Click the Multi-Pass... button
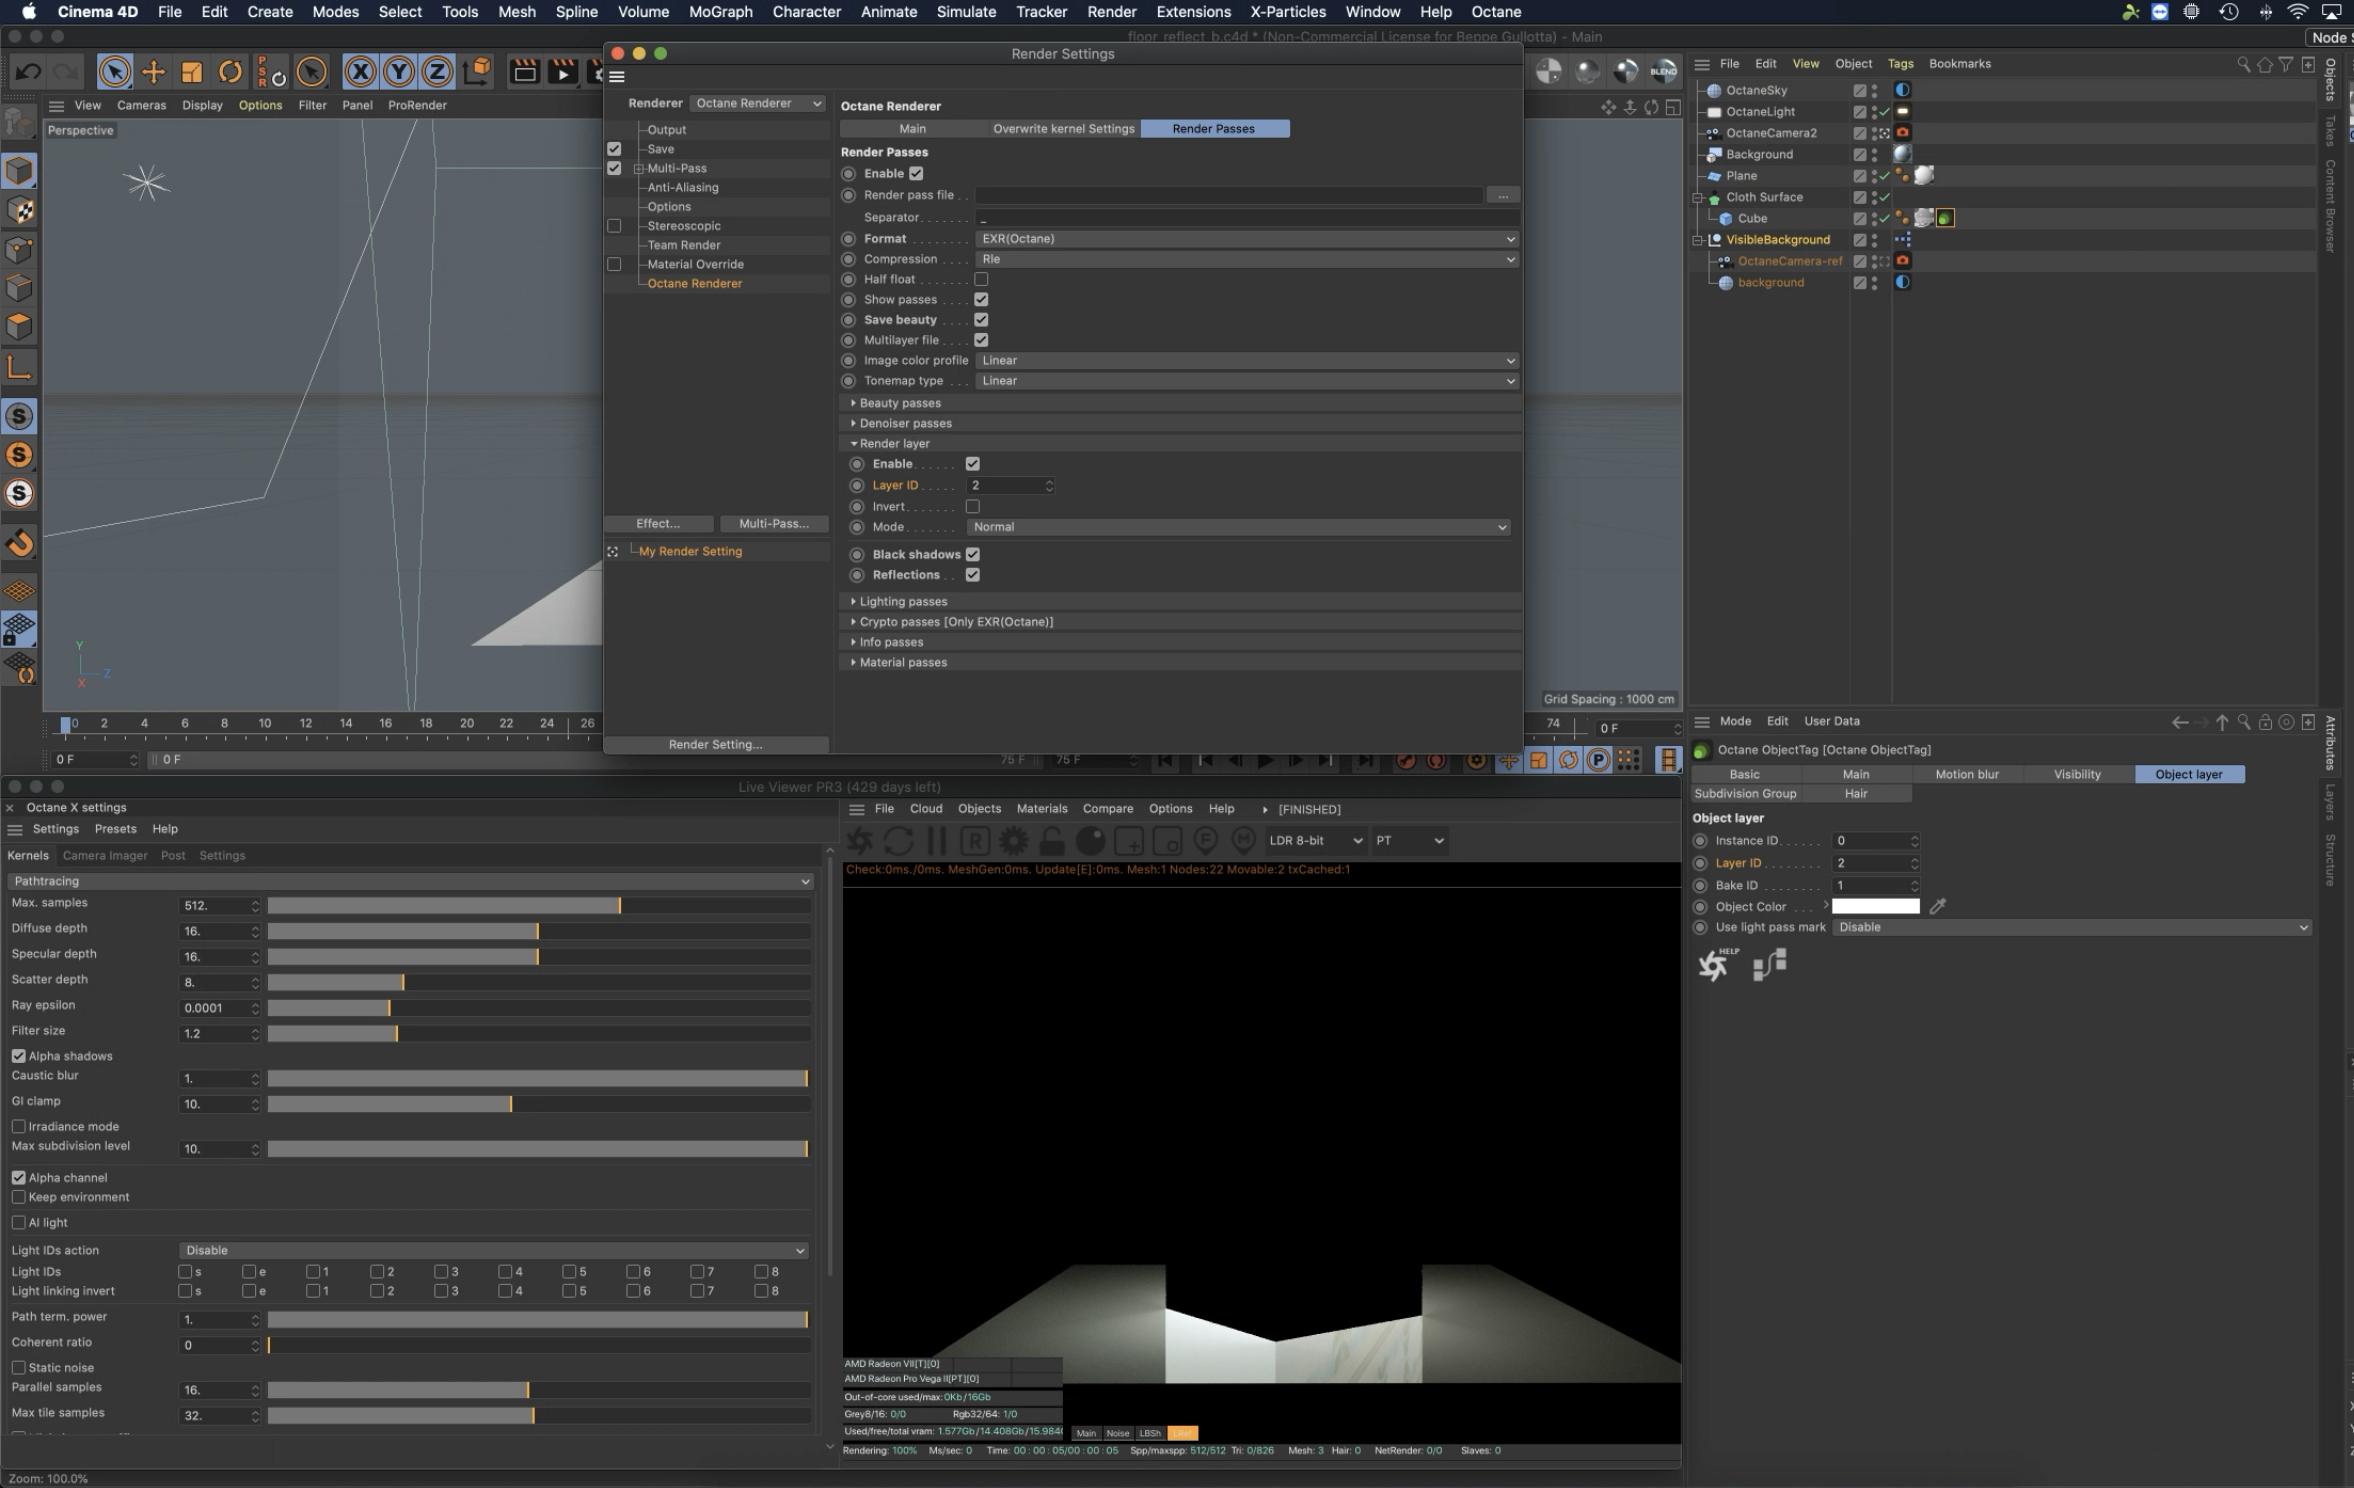The height and width of the screenshot is (1488, 2354). coord(773,524)
